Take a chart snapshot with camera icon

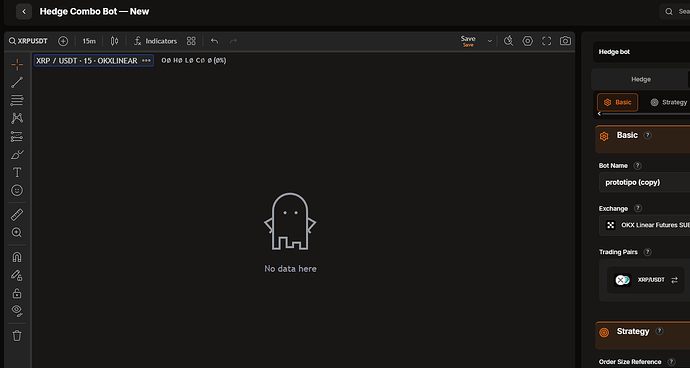coord(565,41)
